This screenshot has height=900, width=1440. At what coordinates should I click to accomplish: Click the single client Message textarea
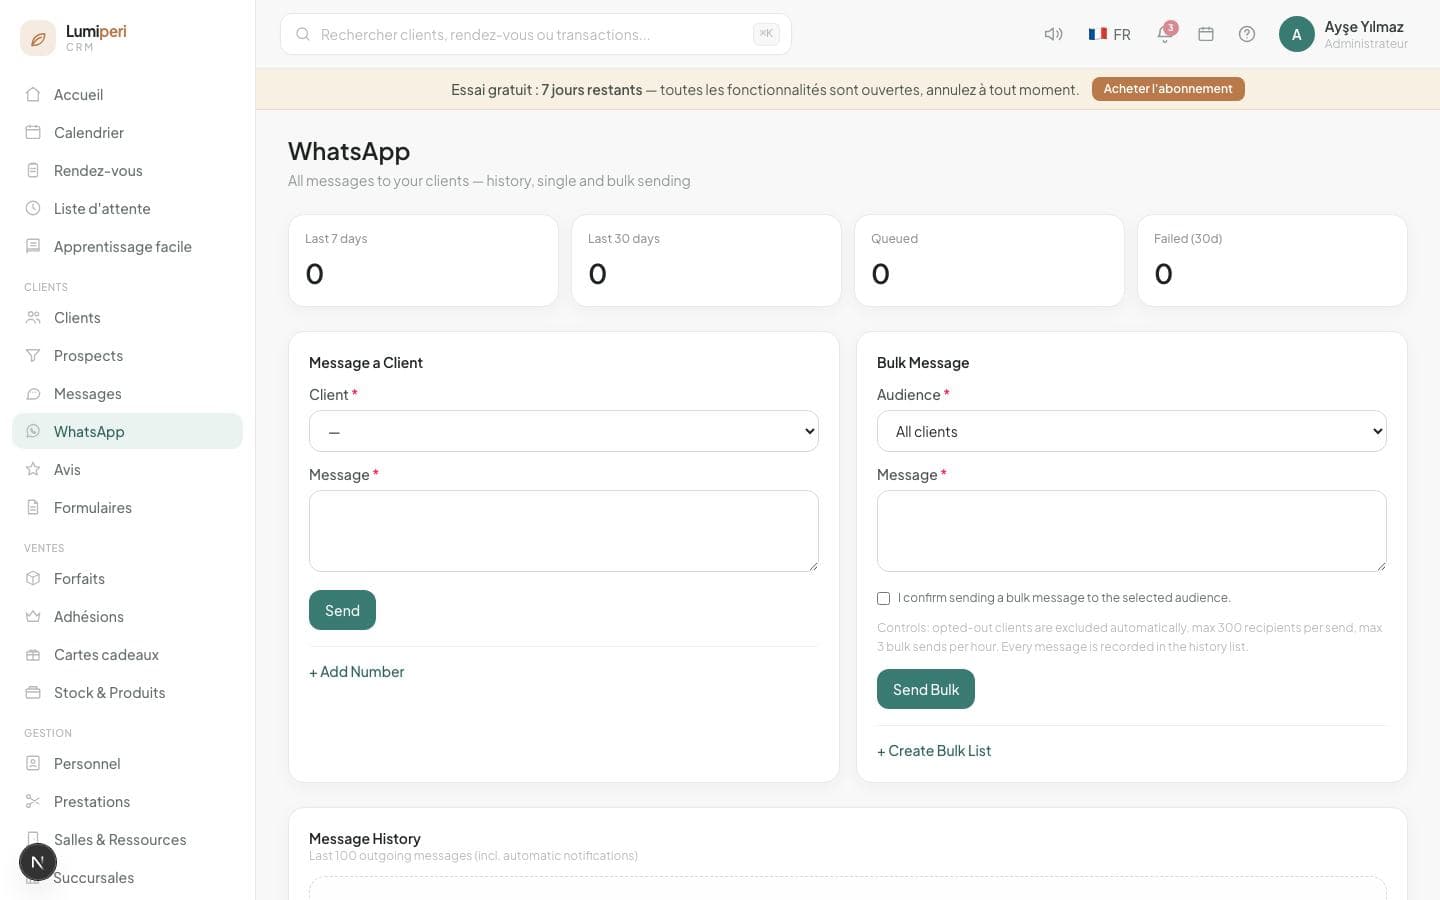point(564,531)
